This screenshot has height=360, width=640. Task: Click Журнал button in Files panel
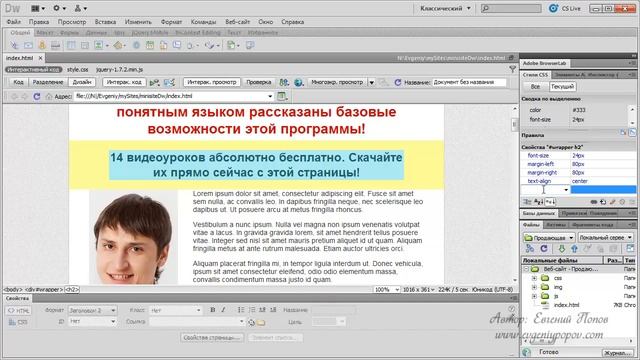(x=618, y=353)
